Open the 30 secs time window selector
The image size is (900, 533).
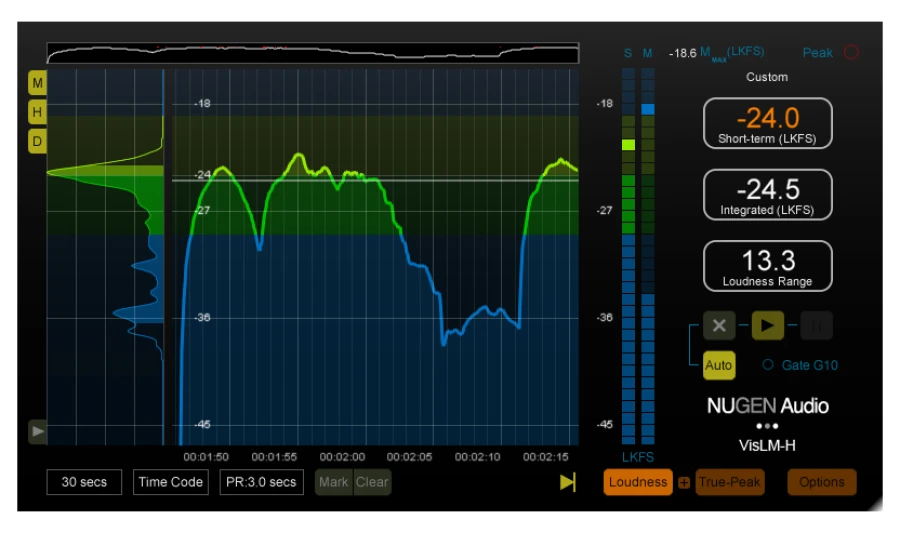[84, 482]
